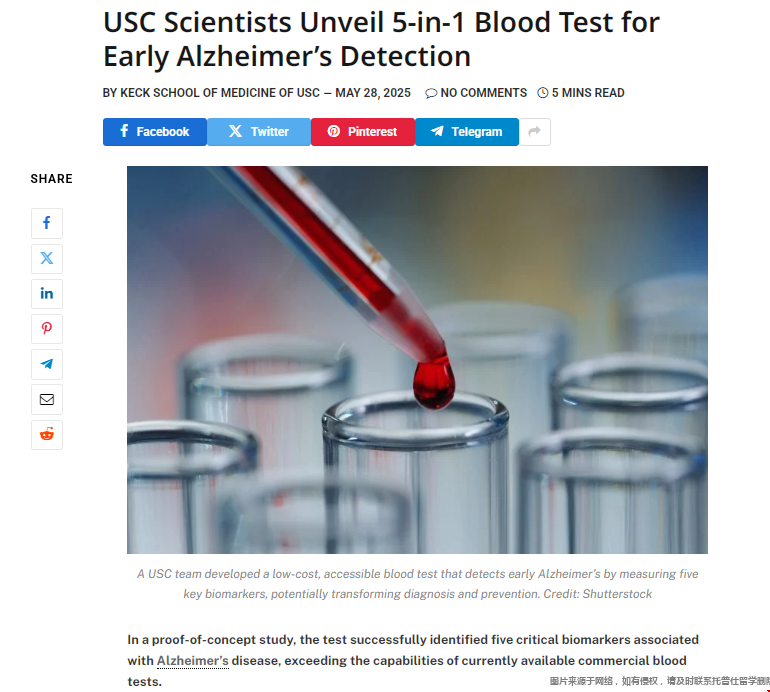Click the blue Facebook share button
This screenshot has width=770, height=692.
pos(155,132)
